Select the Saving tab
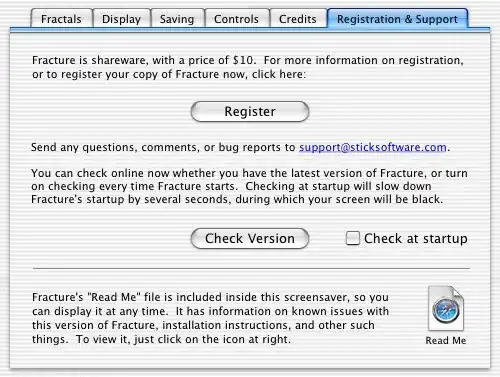Screen dimensions: 500x377 pos(177,19)
